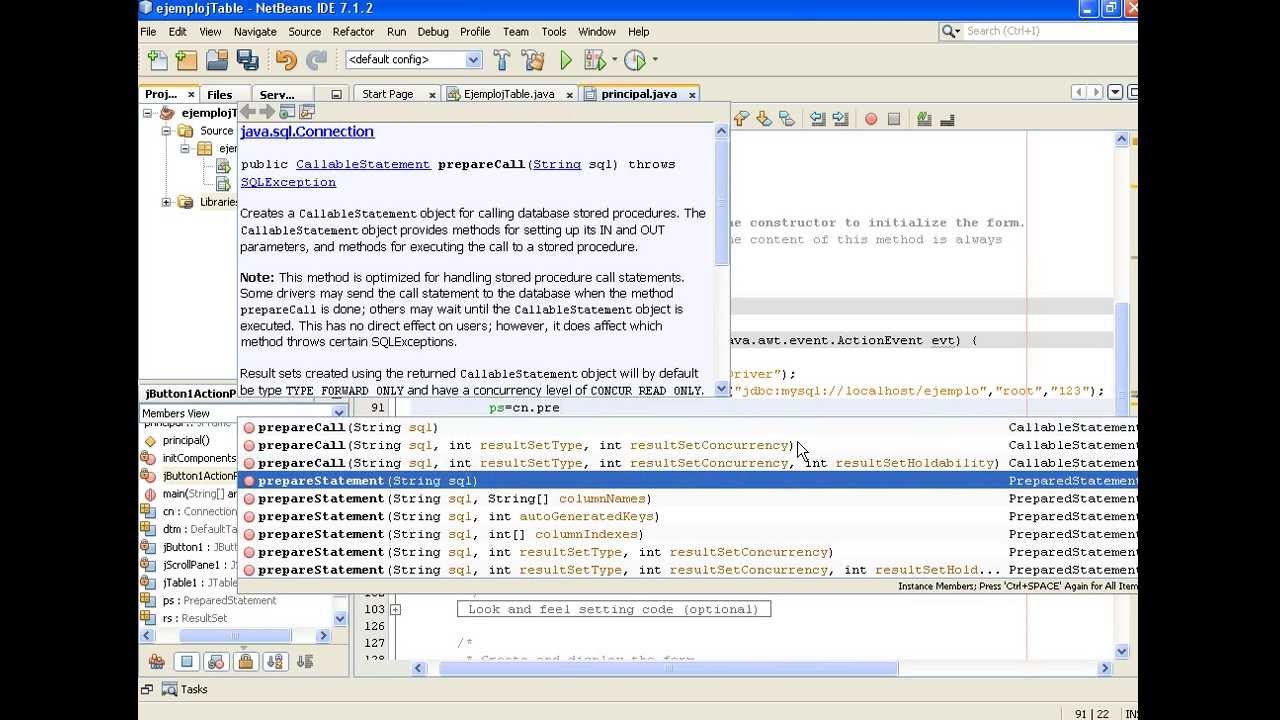The height and width of the screenshot is (720, 1280).
Task: Click Toggle Bookmark editor icon
Action: [x=786, y=119]
